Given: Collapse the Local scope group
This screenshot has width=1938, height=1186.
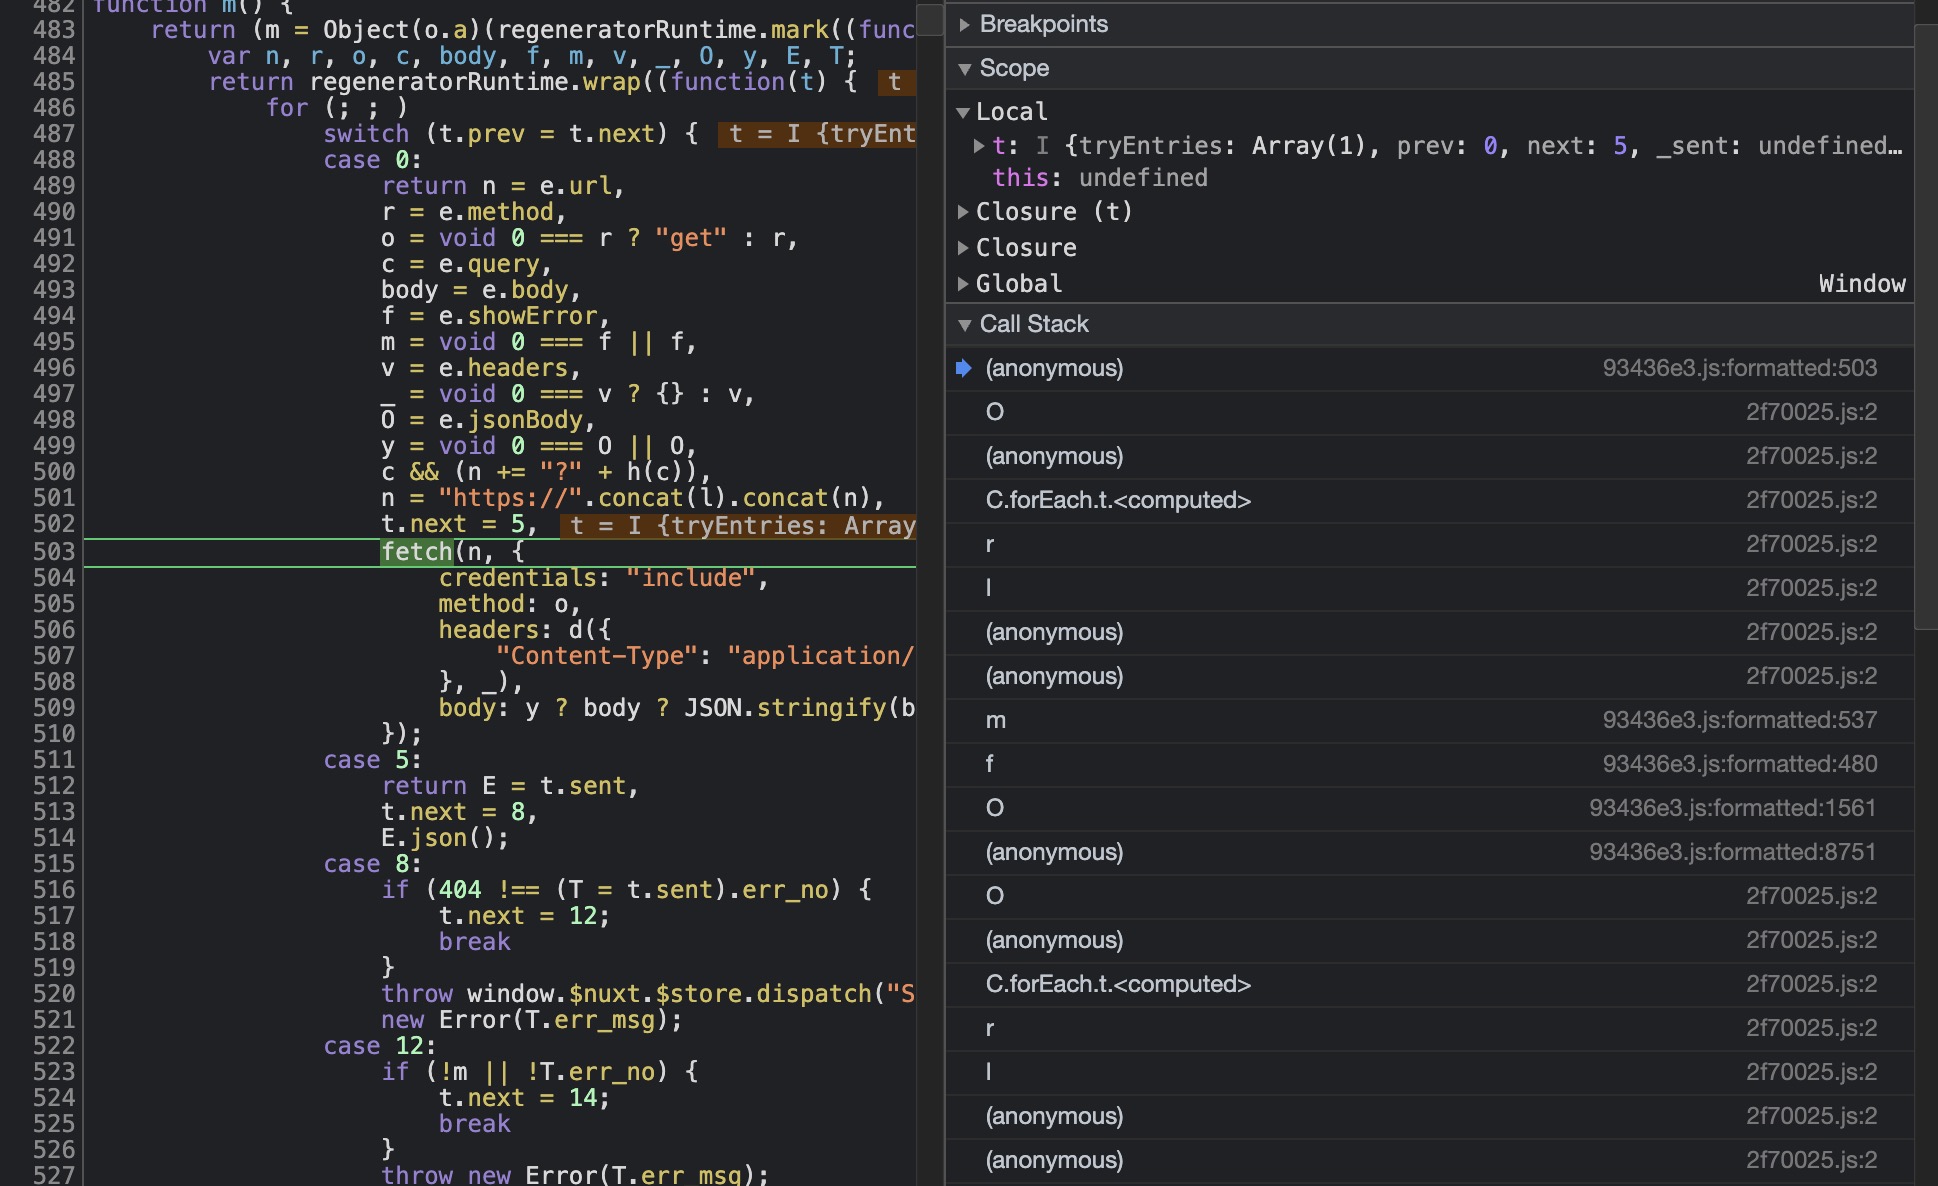Looking at the screenshot, I should 1011,111.
